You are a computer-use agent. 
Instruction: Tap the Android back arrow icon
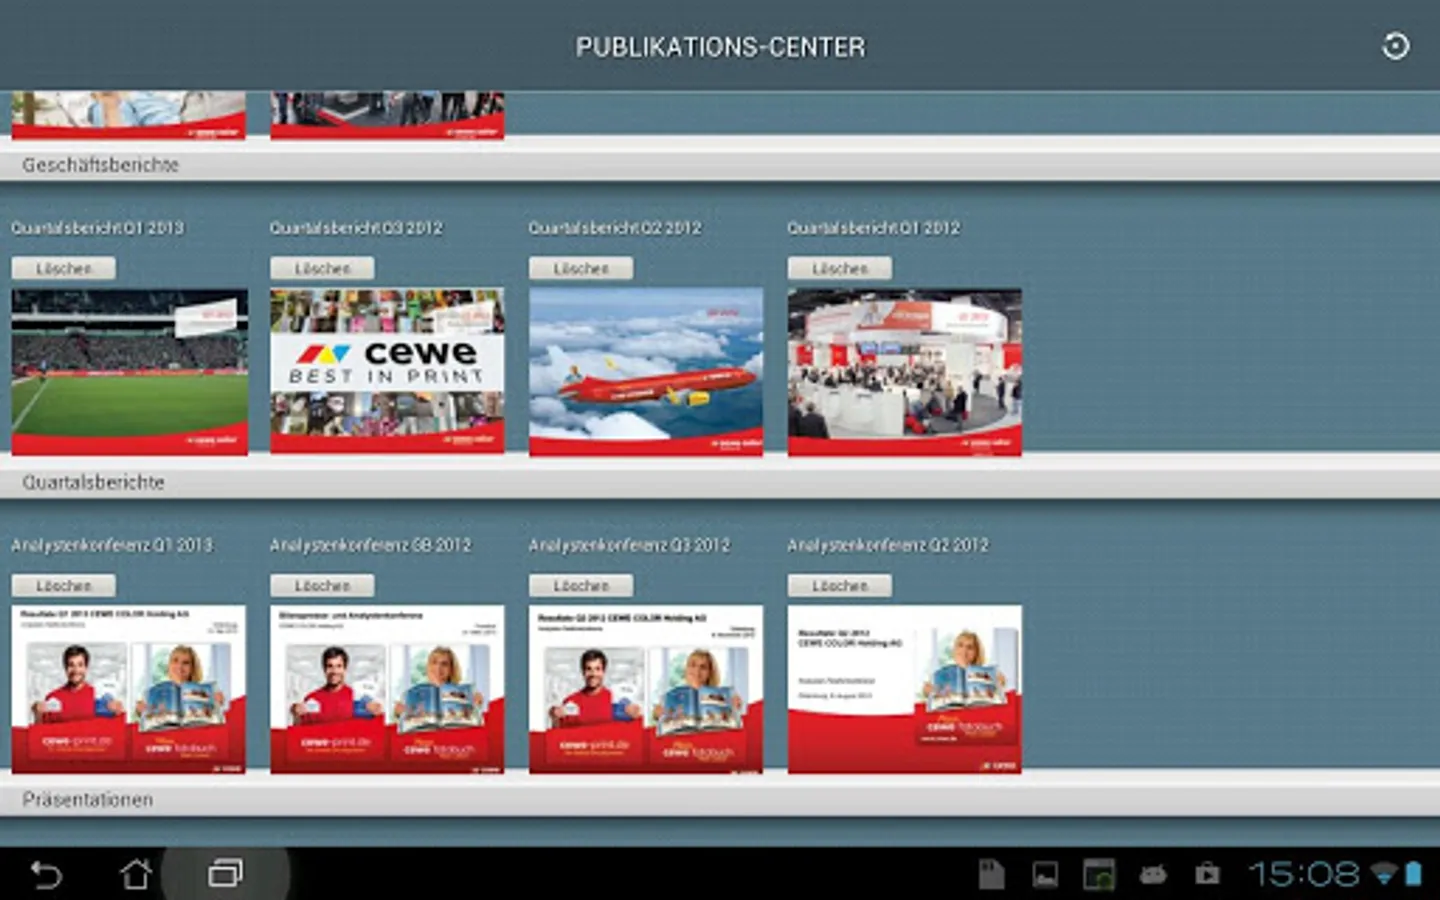(x=46, y=874)
